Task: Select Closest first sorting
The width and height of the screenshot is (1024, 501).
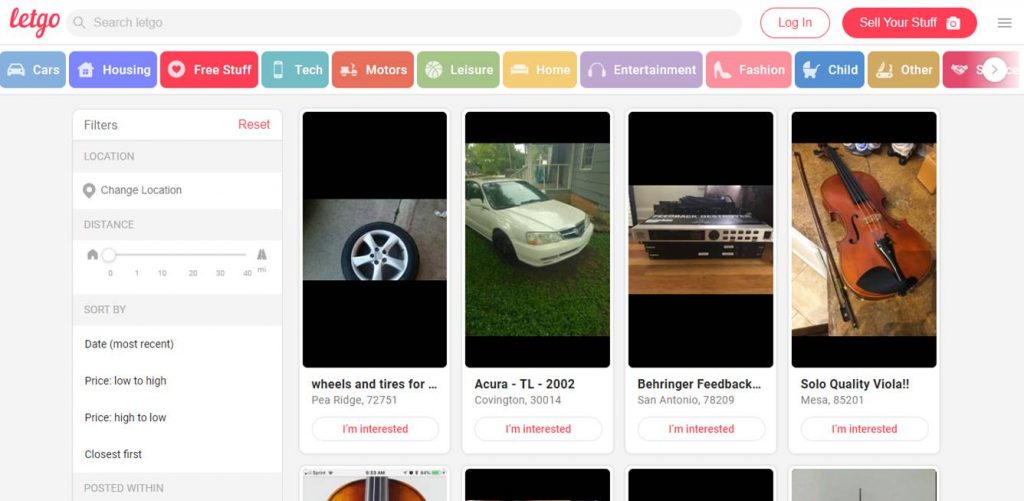Action: (113, 454)
